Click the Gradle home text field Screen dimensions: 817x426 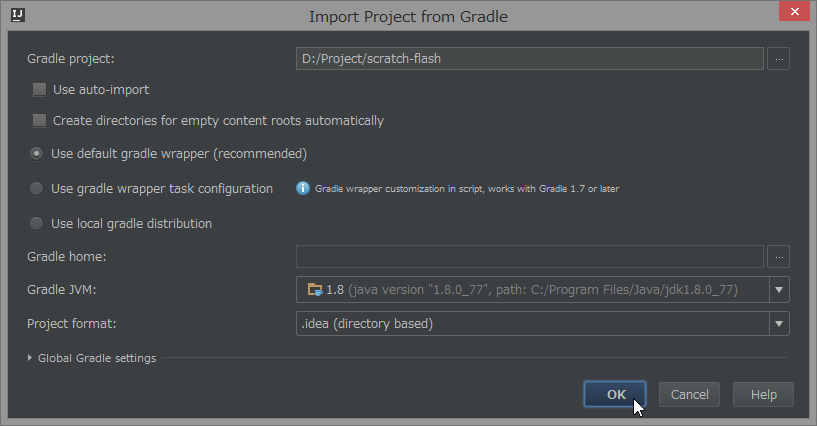pos(530,257)
